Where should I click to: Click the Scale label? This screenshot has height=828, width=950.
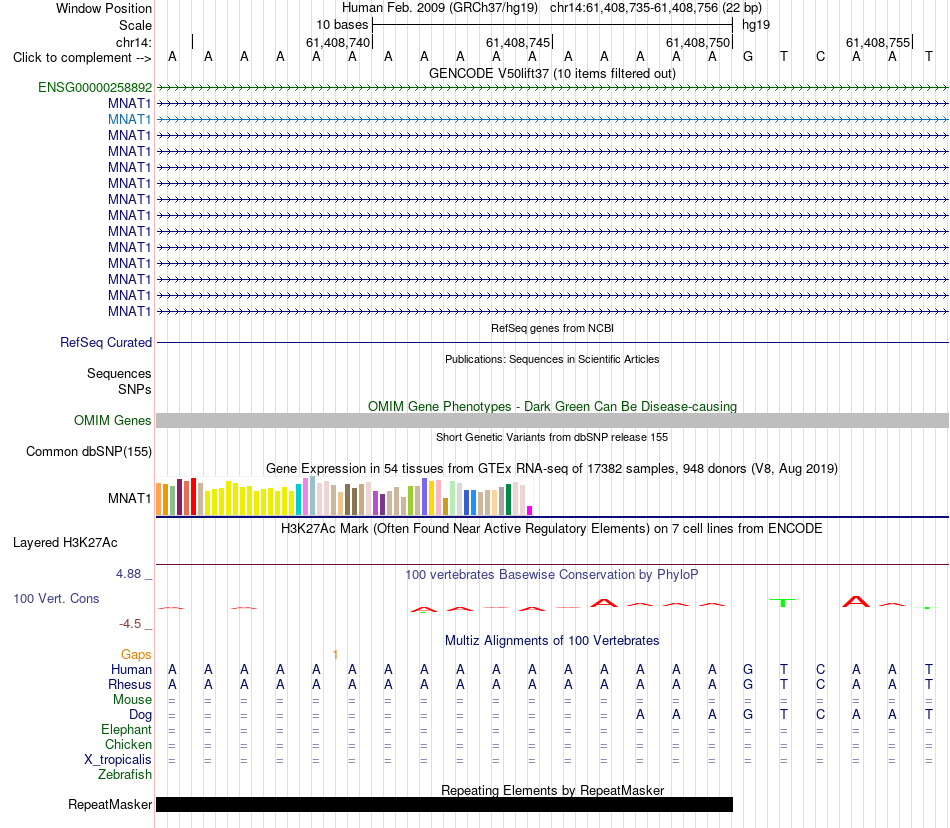[x=135, y=25]
